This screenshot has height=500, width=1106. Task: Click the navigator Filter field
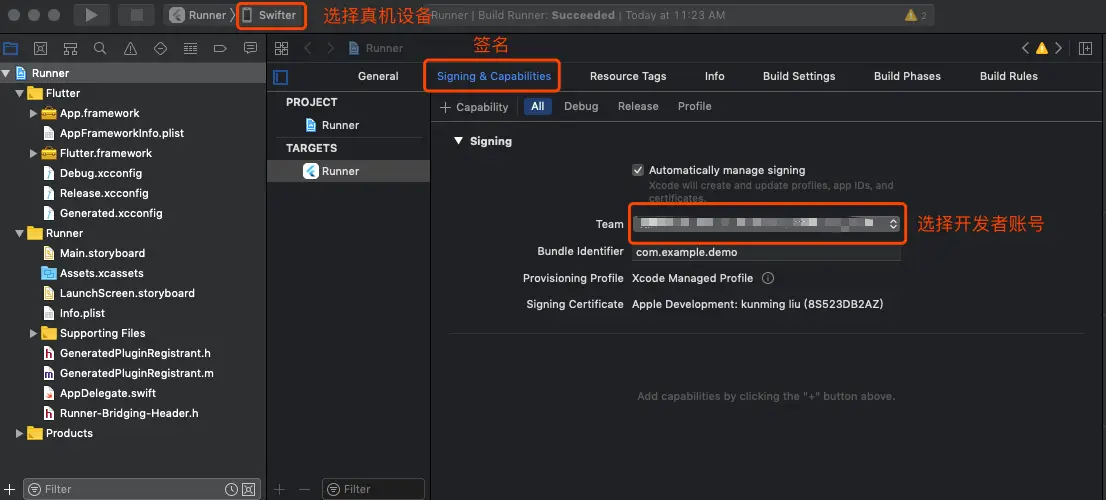142,489
